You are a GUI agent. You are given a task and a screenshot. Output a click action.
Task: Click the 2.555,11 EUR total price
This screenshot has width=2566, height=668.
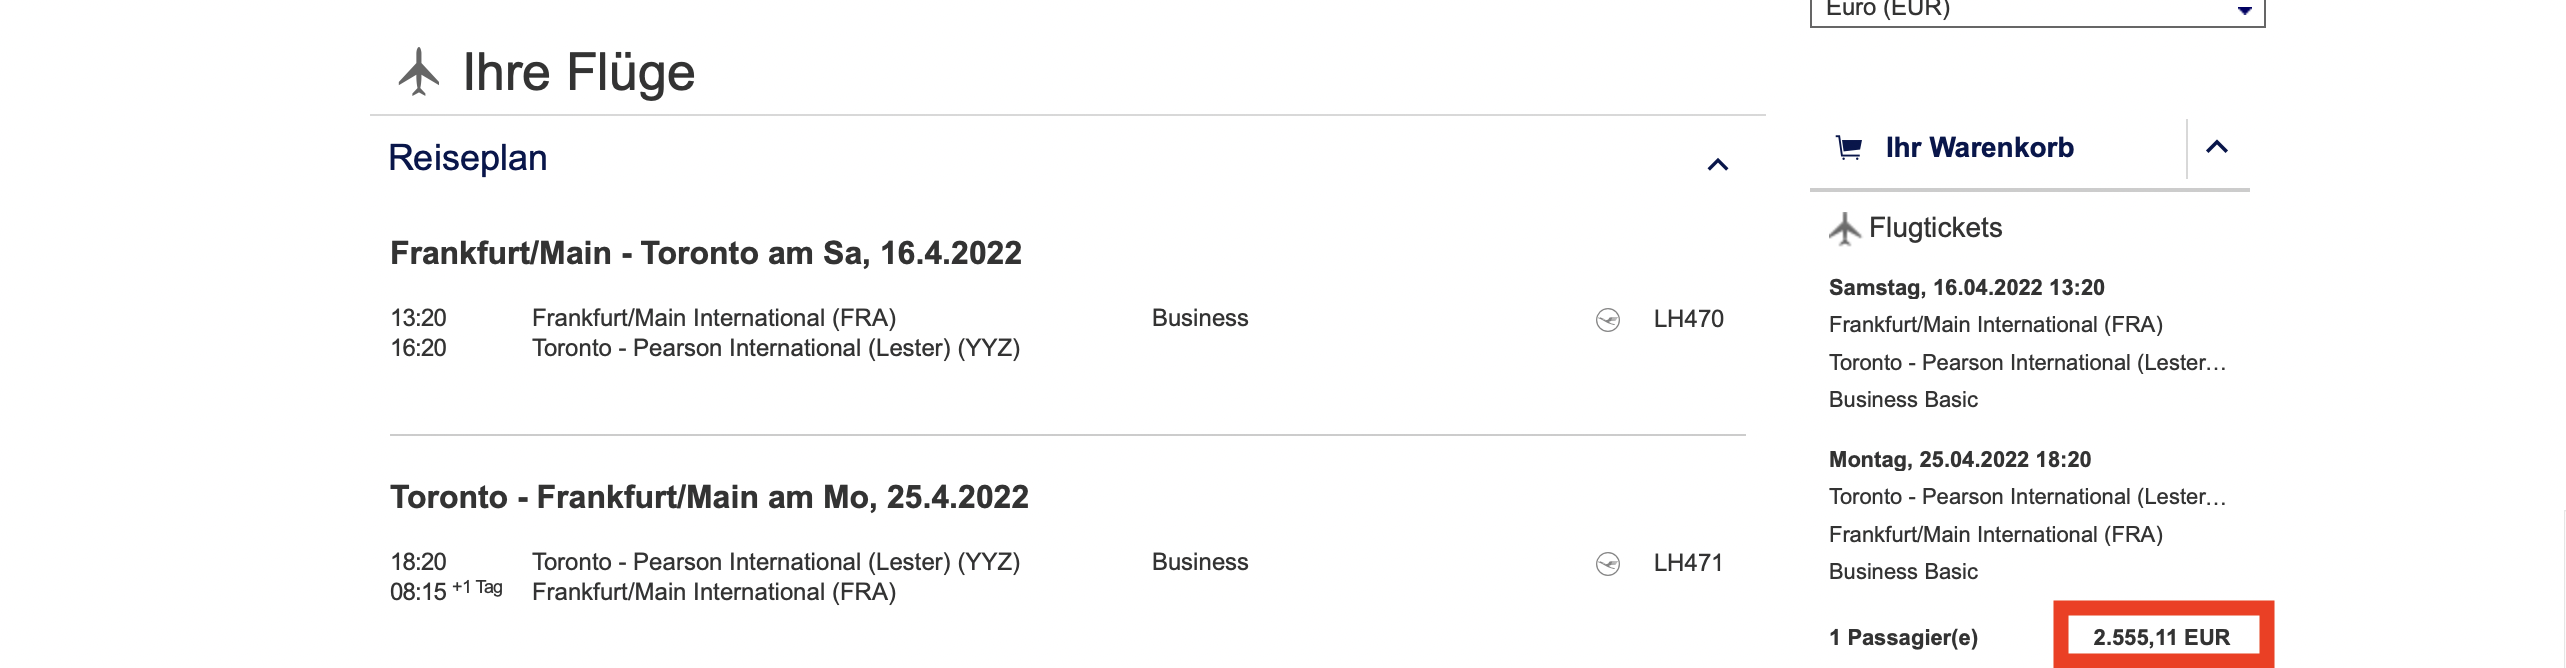coord(2161,637)
